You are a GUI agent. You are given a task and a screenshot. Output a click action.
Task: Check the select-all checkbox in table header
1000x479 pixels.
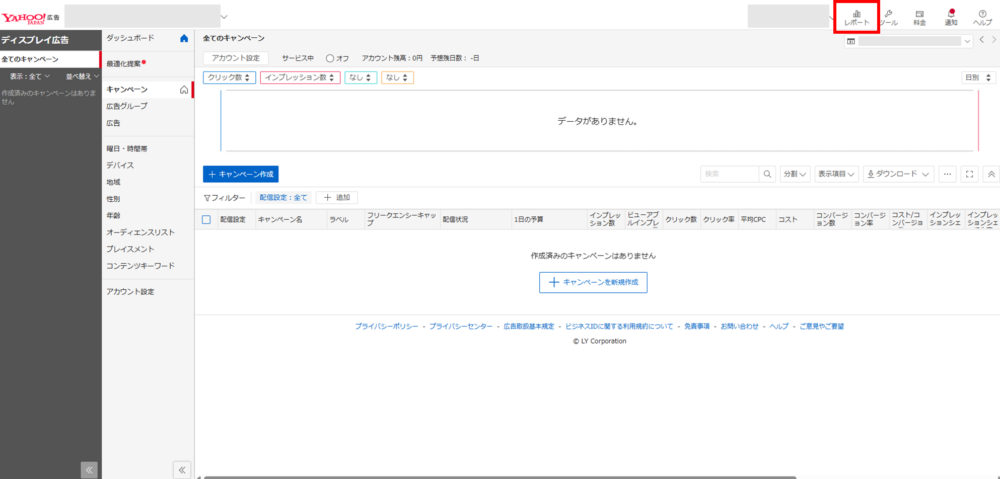pos(207,220)
